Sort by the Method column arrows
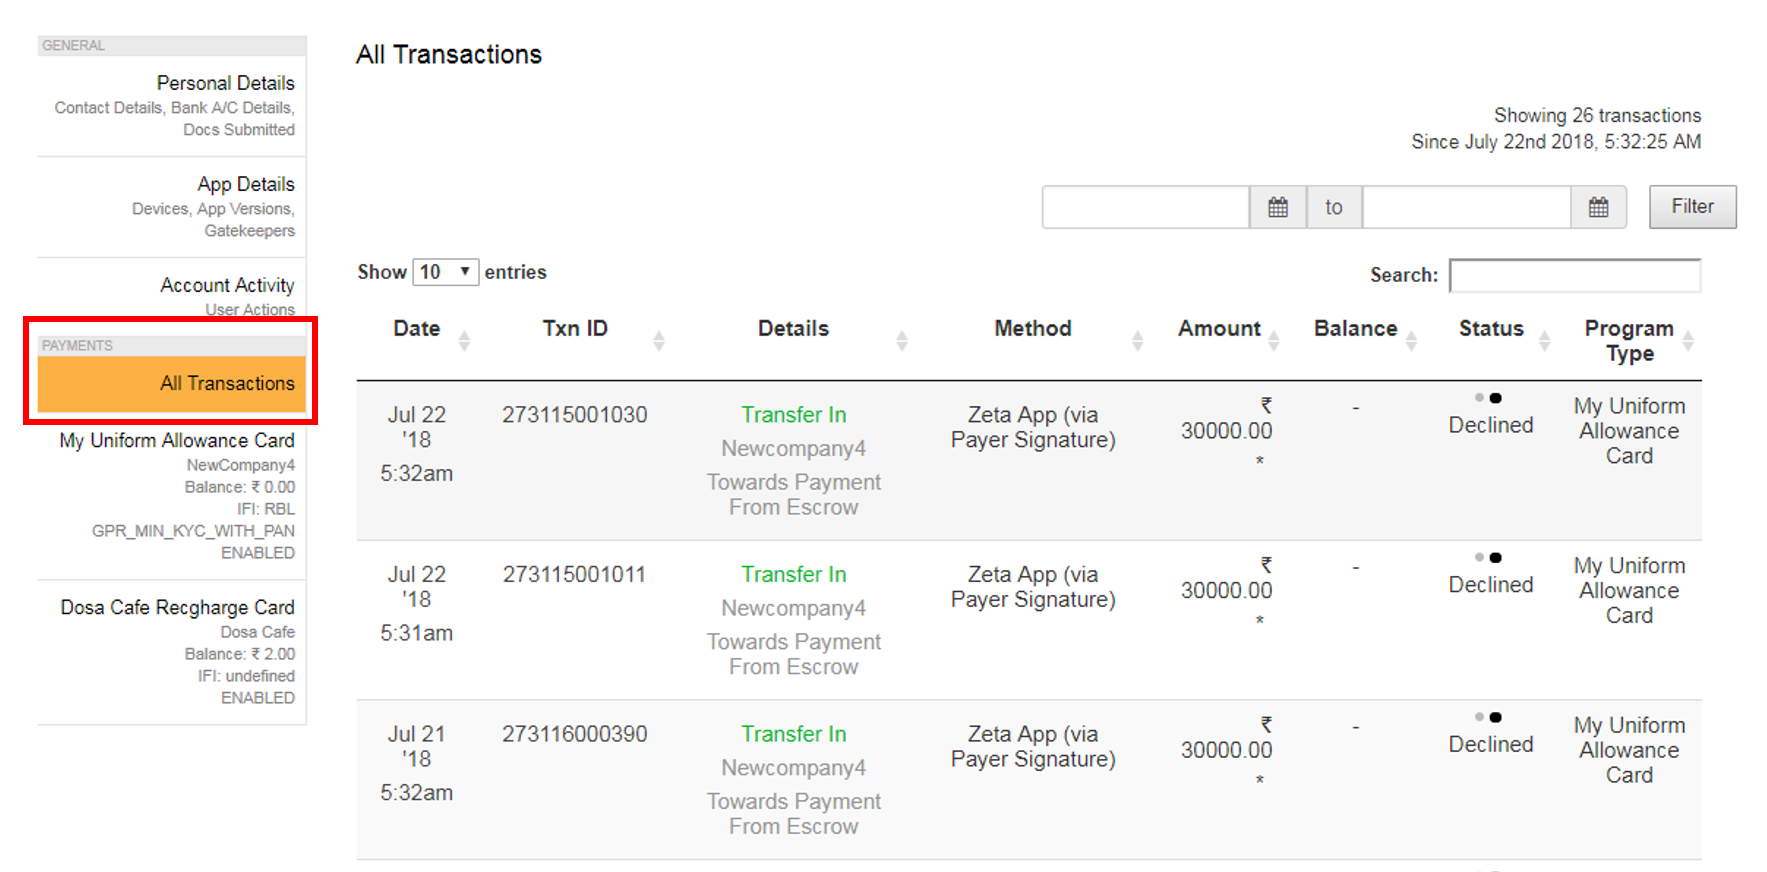The height and width of the screenshot is (872, 1767). coord(1137,341)
